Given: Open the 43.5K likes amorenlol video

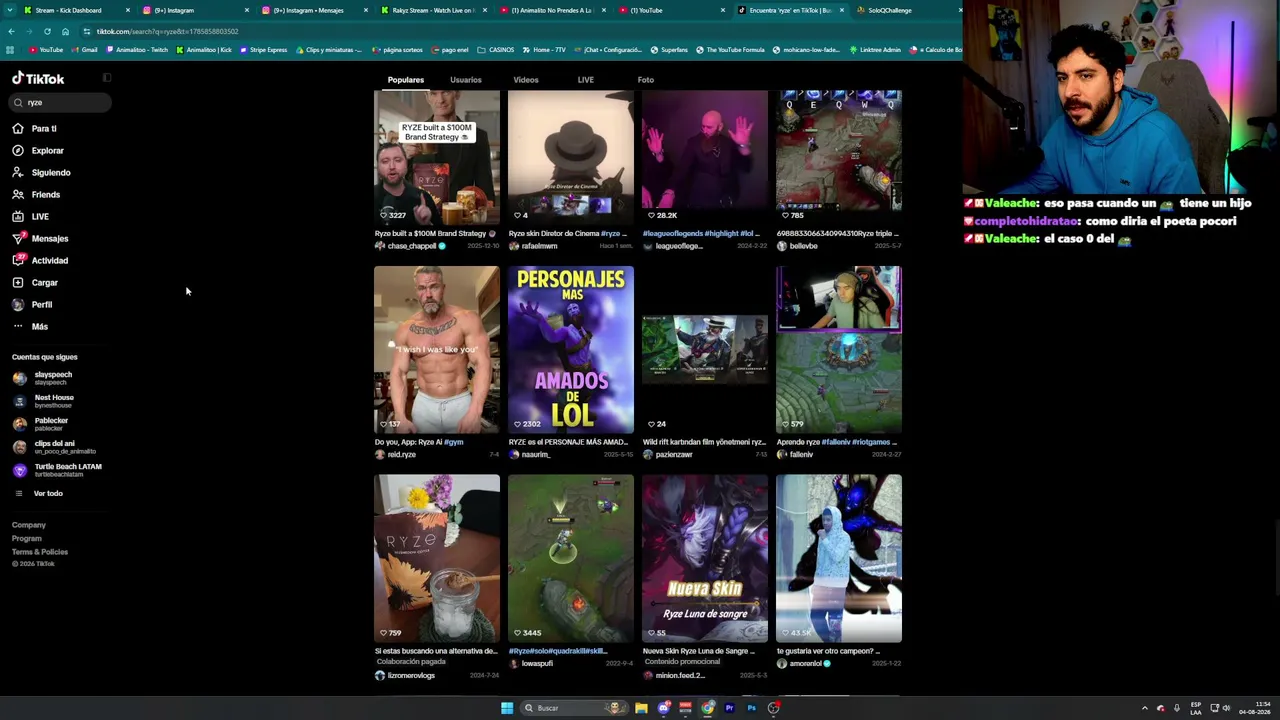Looking at the screenshot, I should coord(839,558).
